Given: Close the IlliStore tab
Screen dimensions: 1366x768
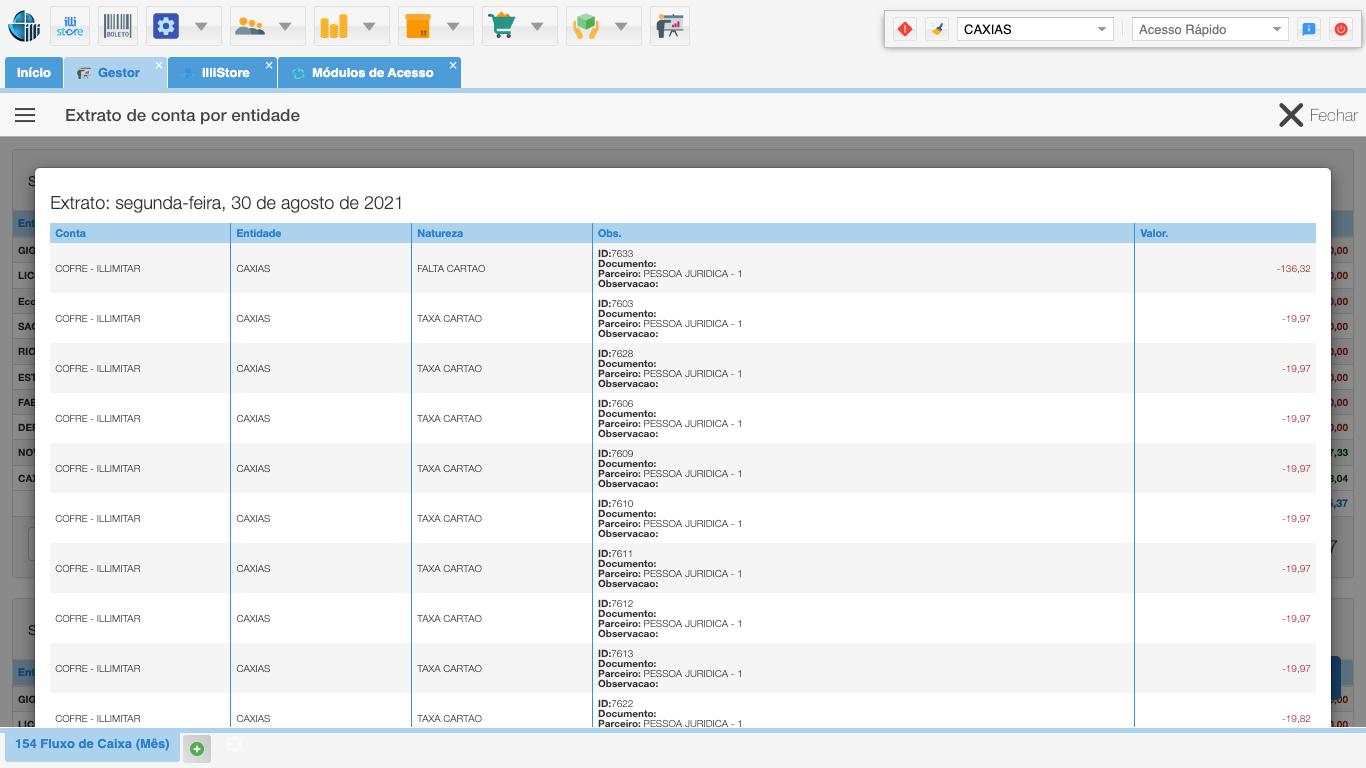Looking at the screenshot, I should point(268,65).
